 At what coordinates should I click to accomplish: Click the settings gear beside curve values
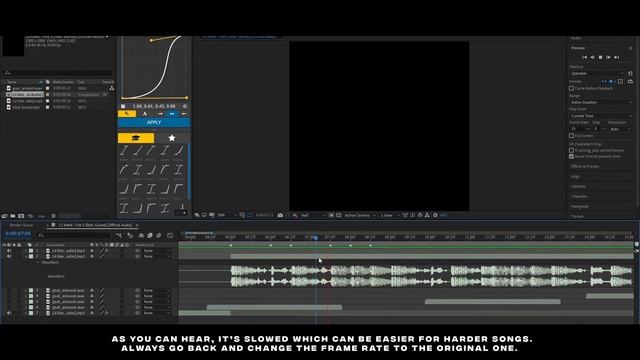coord(185,106)
